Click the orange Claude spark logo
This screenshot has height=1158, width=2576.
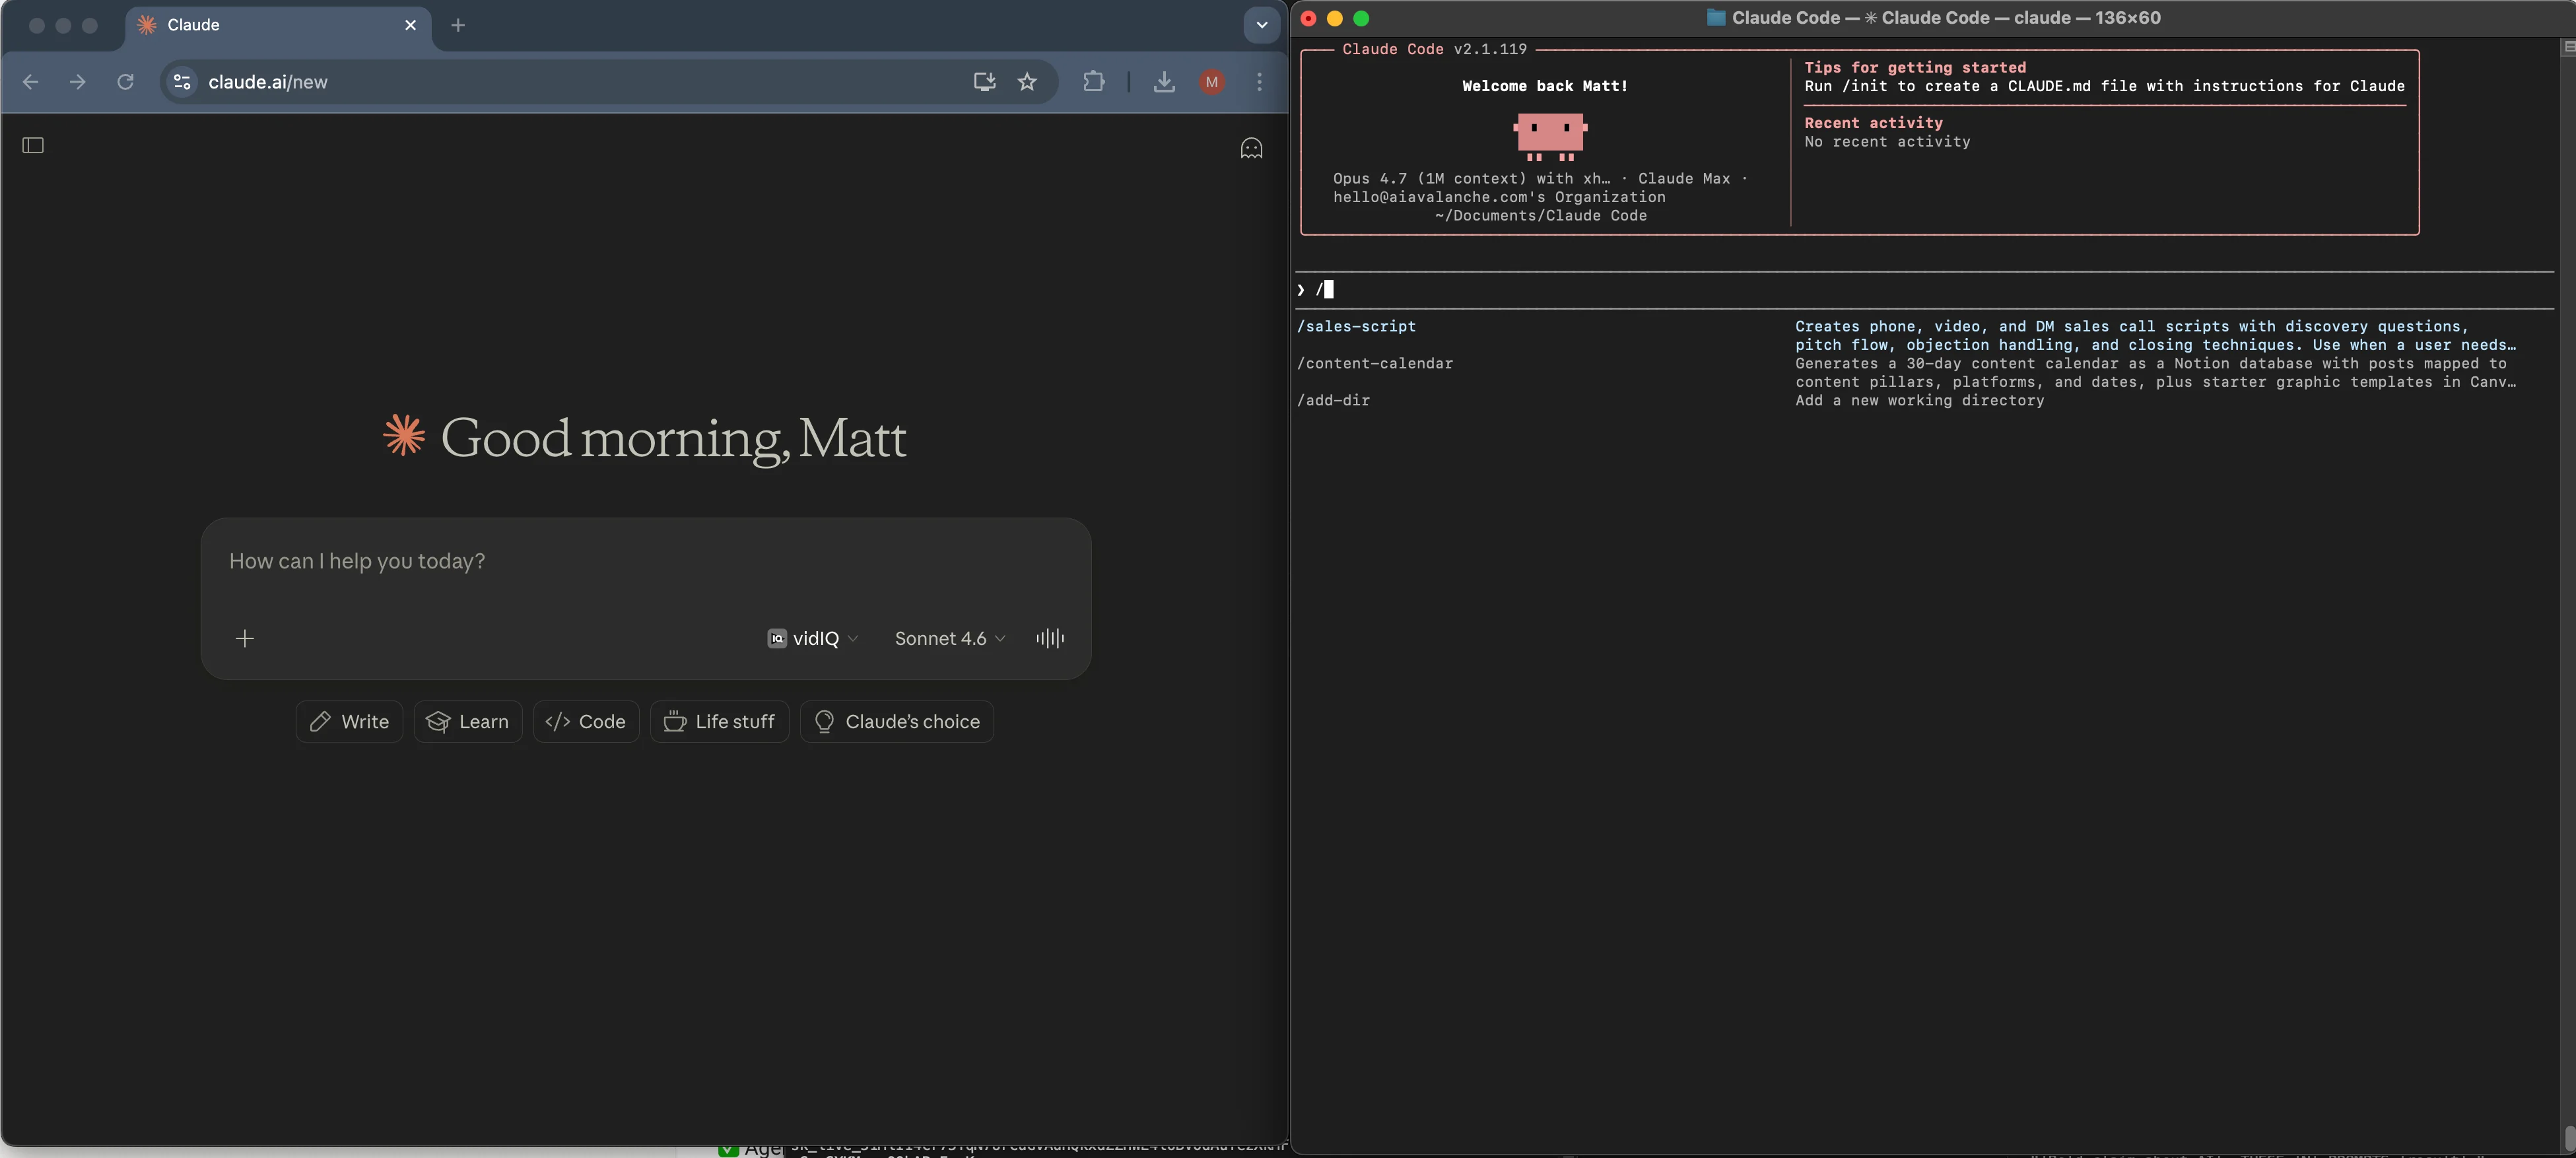pos(404,436)
